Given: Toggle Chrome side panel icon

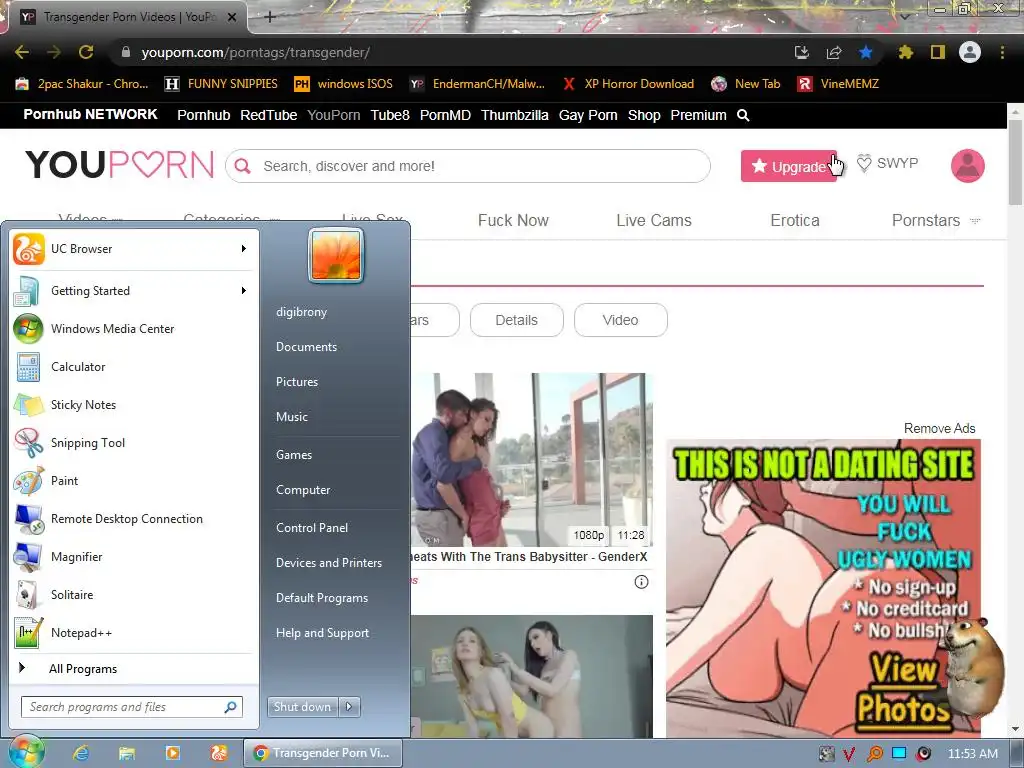Looking at the screenshot, I should tap(938, 52).
